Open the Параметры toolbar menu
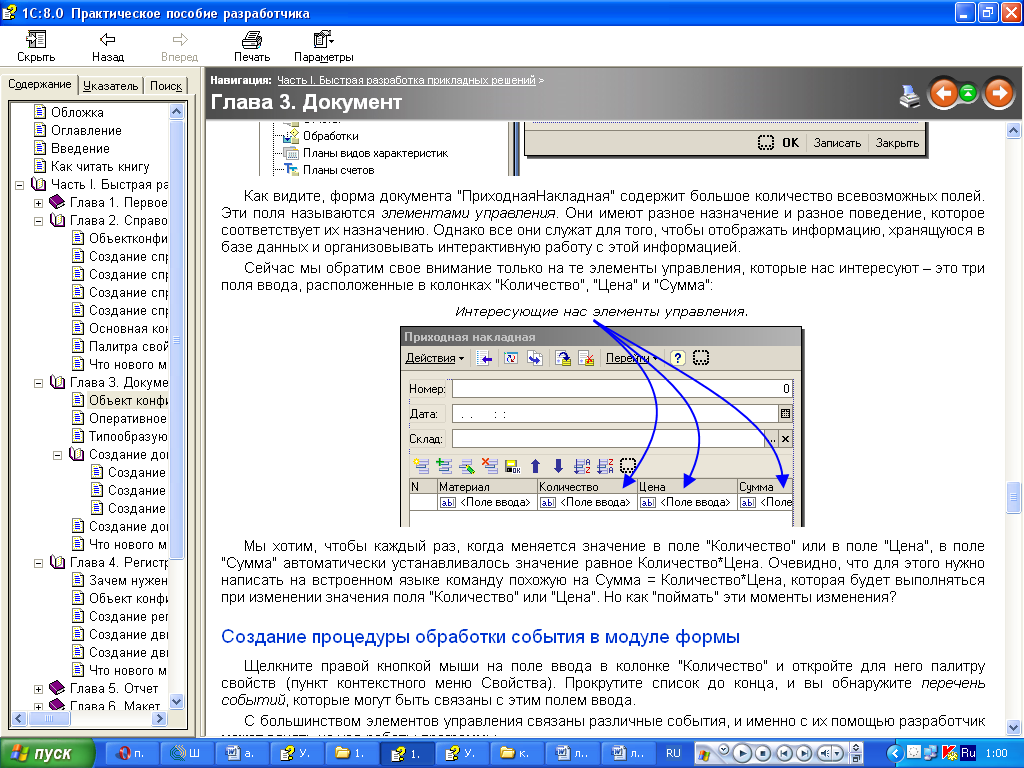The width and height of the screenshot is (1024, 768). (324, 46)
